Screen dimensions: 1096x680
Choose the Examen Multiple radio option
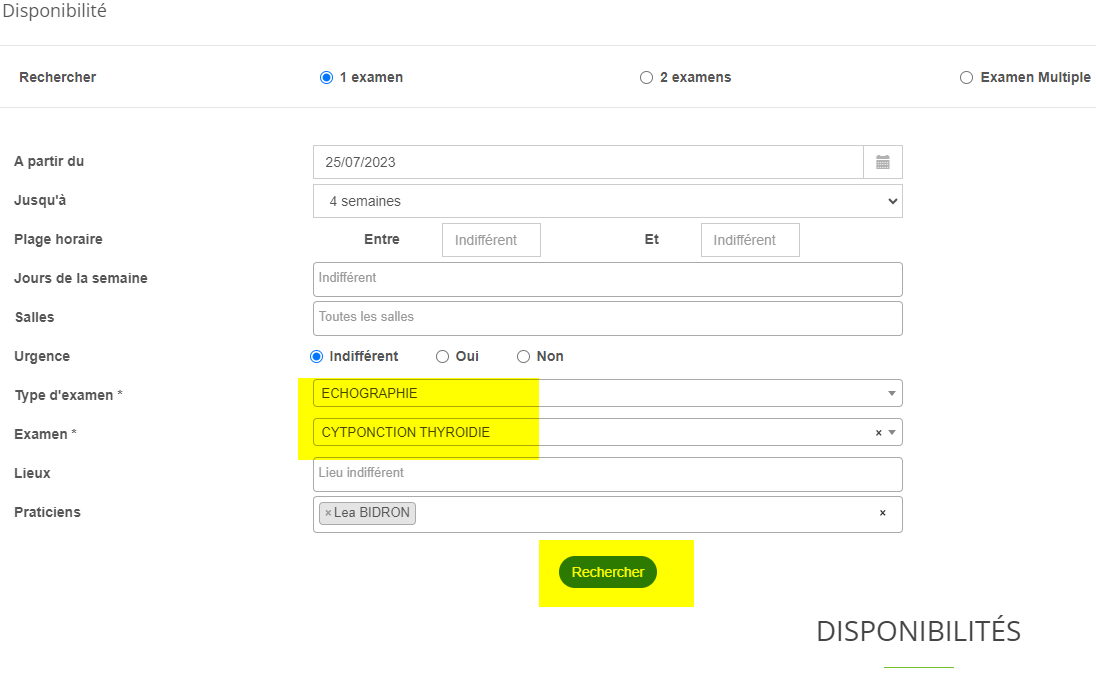[x=966, y=78]
